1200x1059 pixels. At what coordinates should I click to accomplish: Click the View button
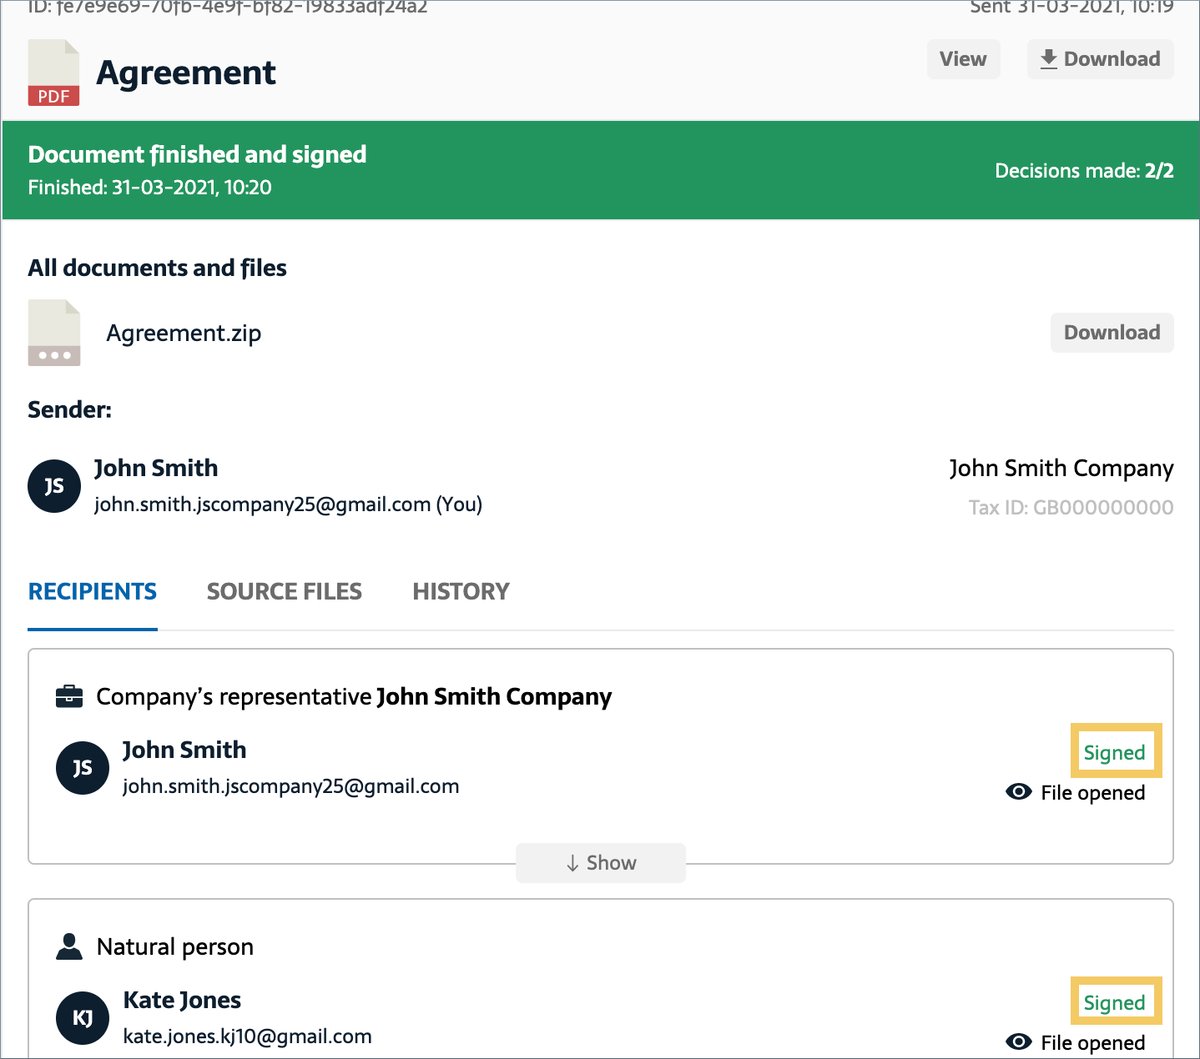(x=962, y=59)
